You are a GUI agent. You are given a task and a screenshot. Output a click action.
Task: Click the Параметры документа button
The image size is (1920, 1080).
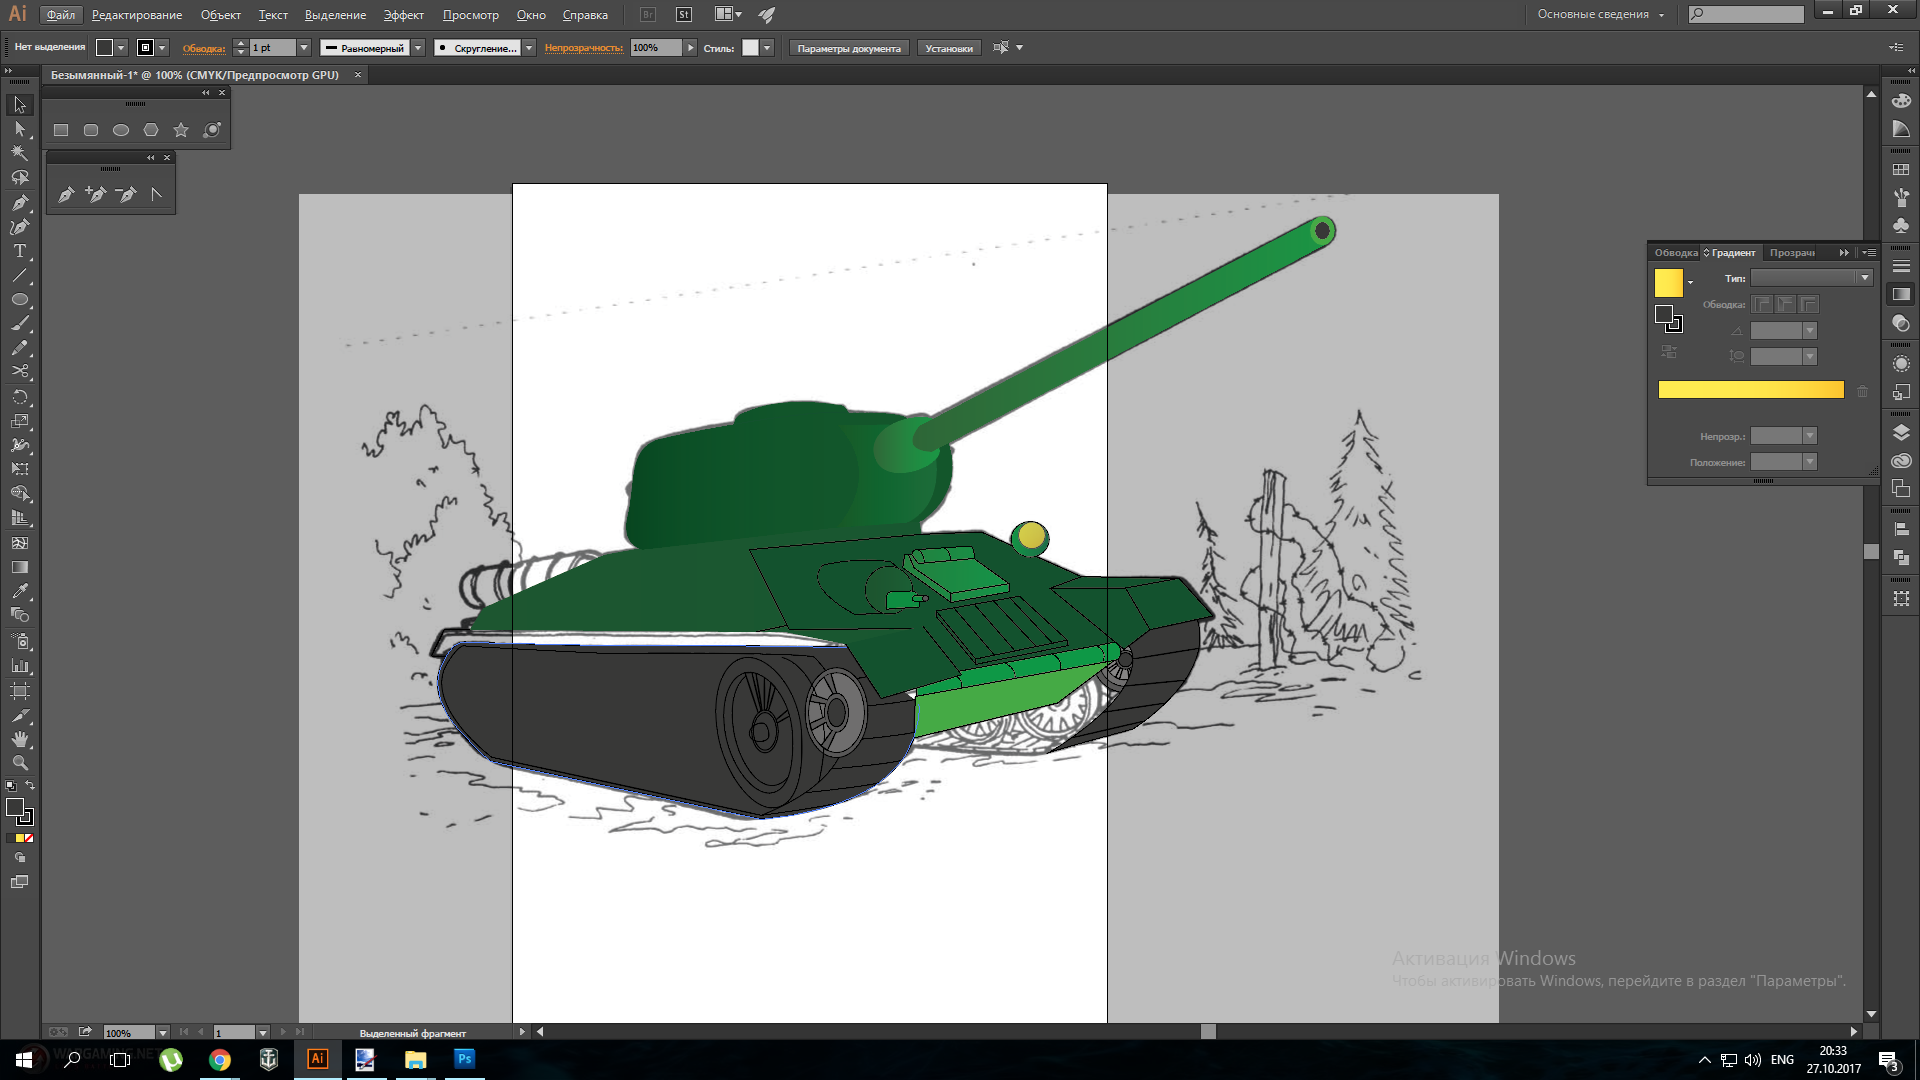849,48
